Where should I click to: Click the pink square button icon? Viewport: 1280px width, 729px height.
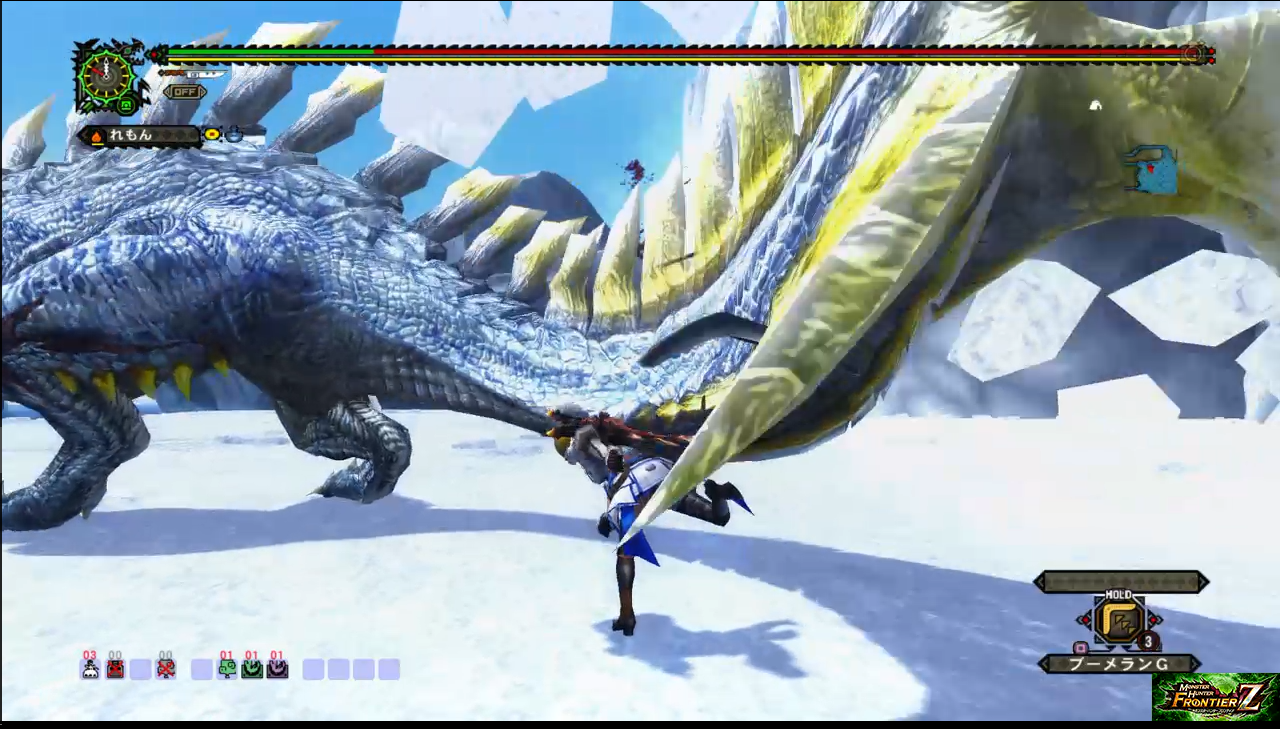[1080, 647]
